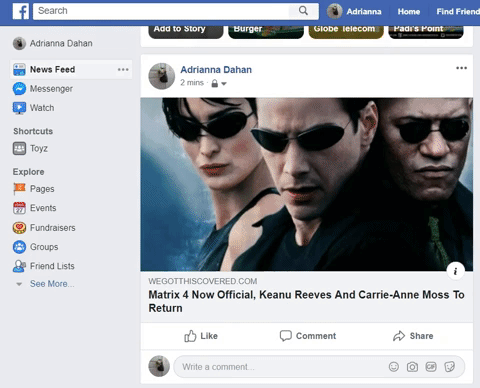
Task: Click the Fundraisers heart icon
Action: point(19,228)
